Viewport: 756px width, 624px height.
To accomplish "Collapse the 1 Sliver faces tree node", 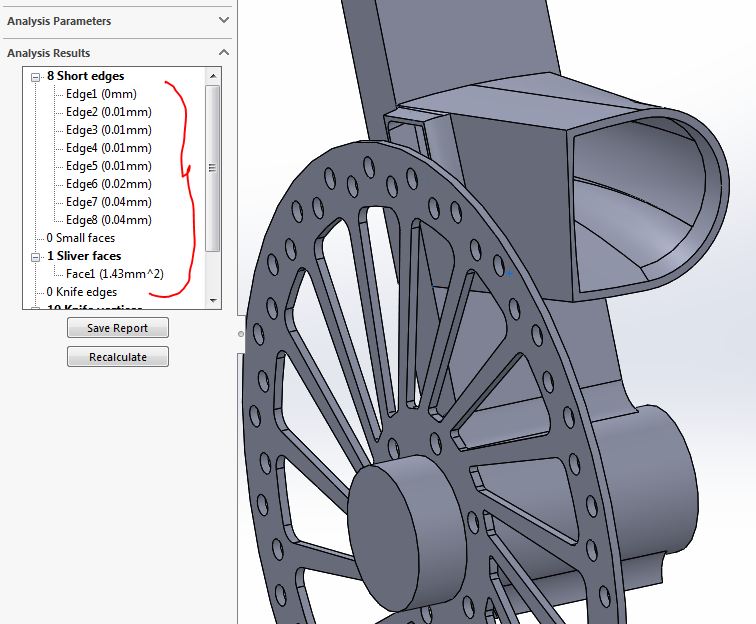I will 35,257.
